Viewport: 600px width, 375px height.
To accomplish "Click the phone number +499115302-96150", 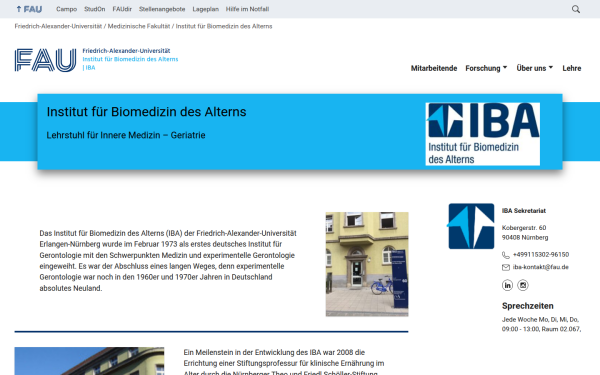I will [x=541, y=254].
